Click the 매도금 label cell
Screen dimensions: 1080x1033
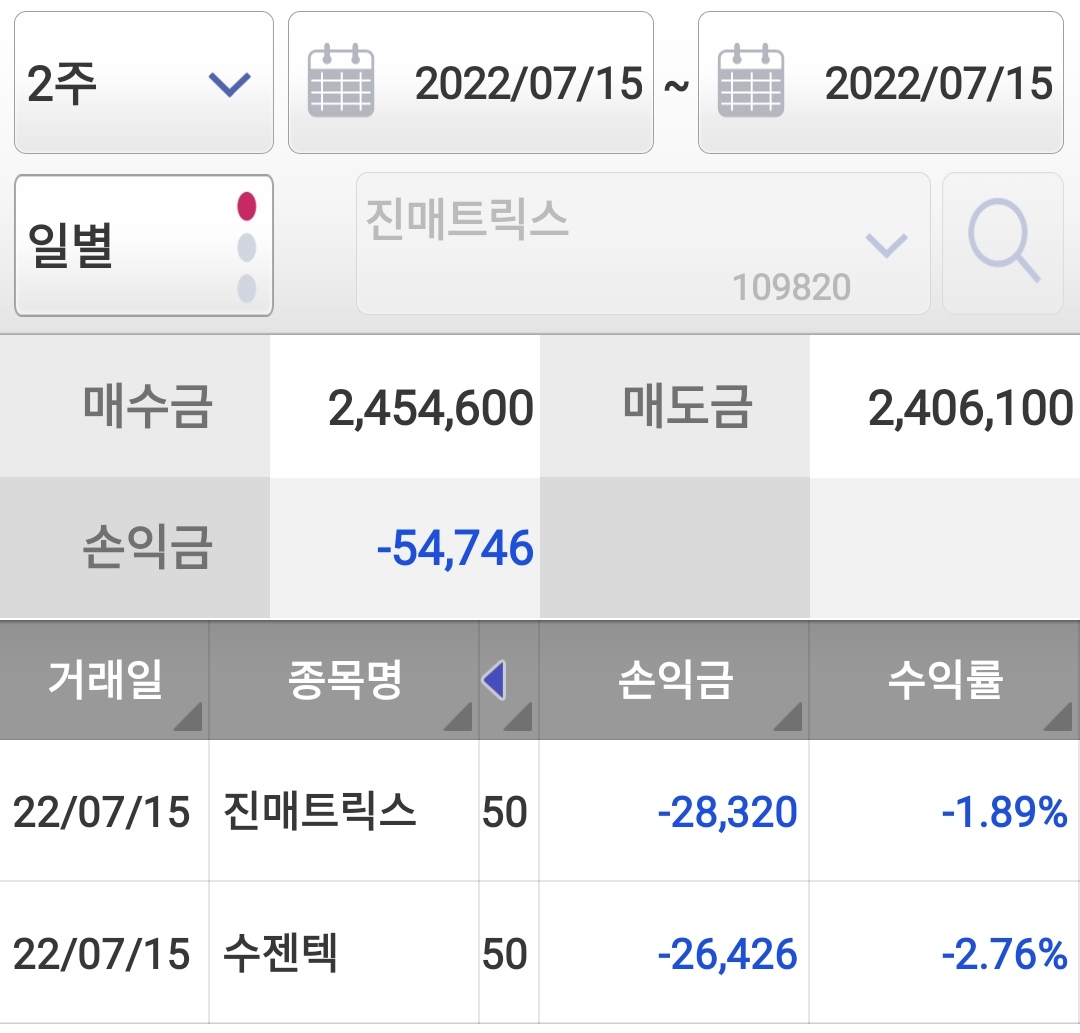pyautogui.click(x=675, y=406)
